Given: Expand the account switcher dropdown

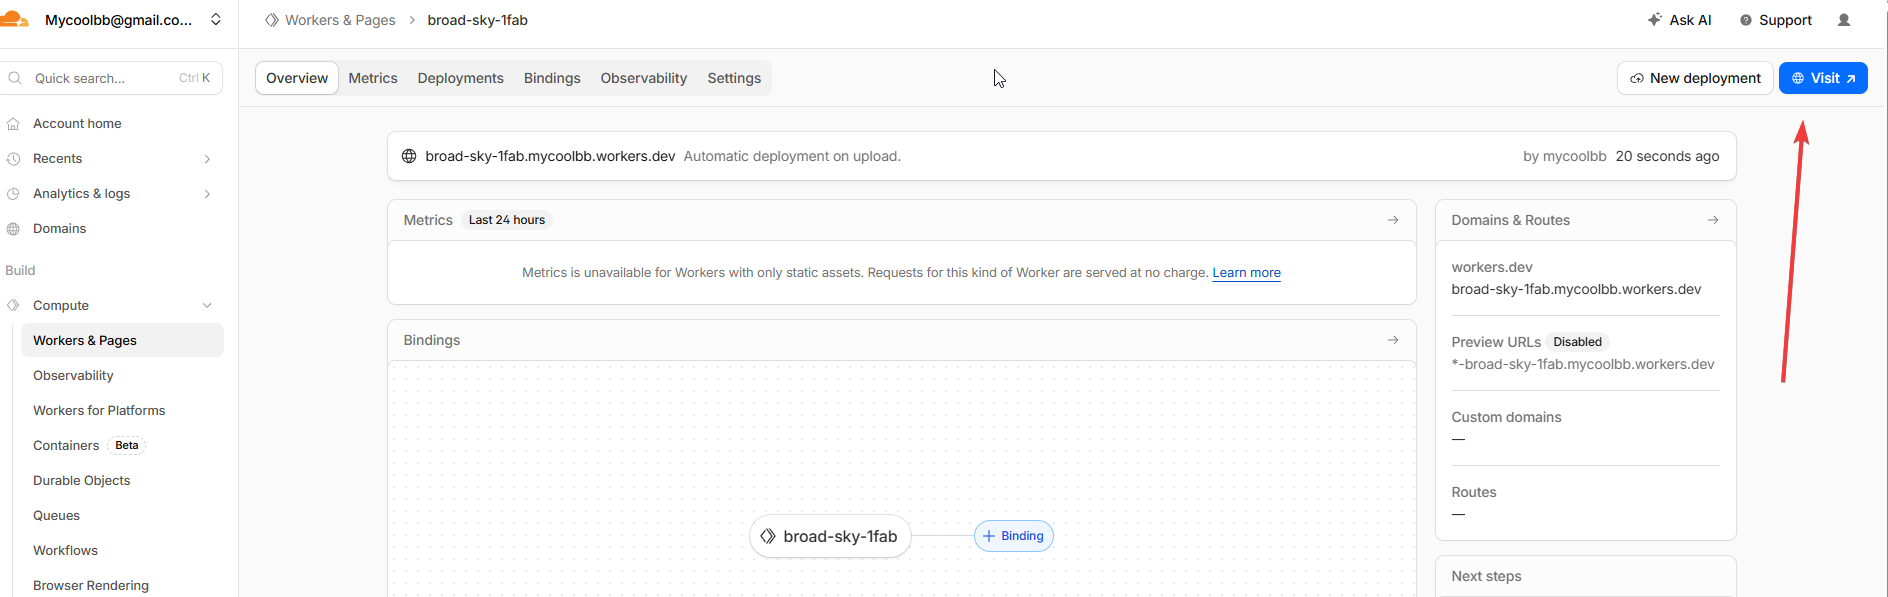Looking at the screenshot, I should (216, 20).
